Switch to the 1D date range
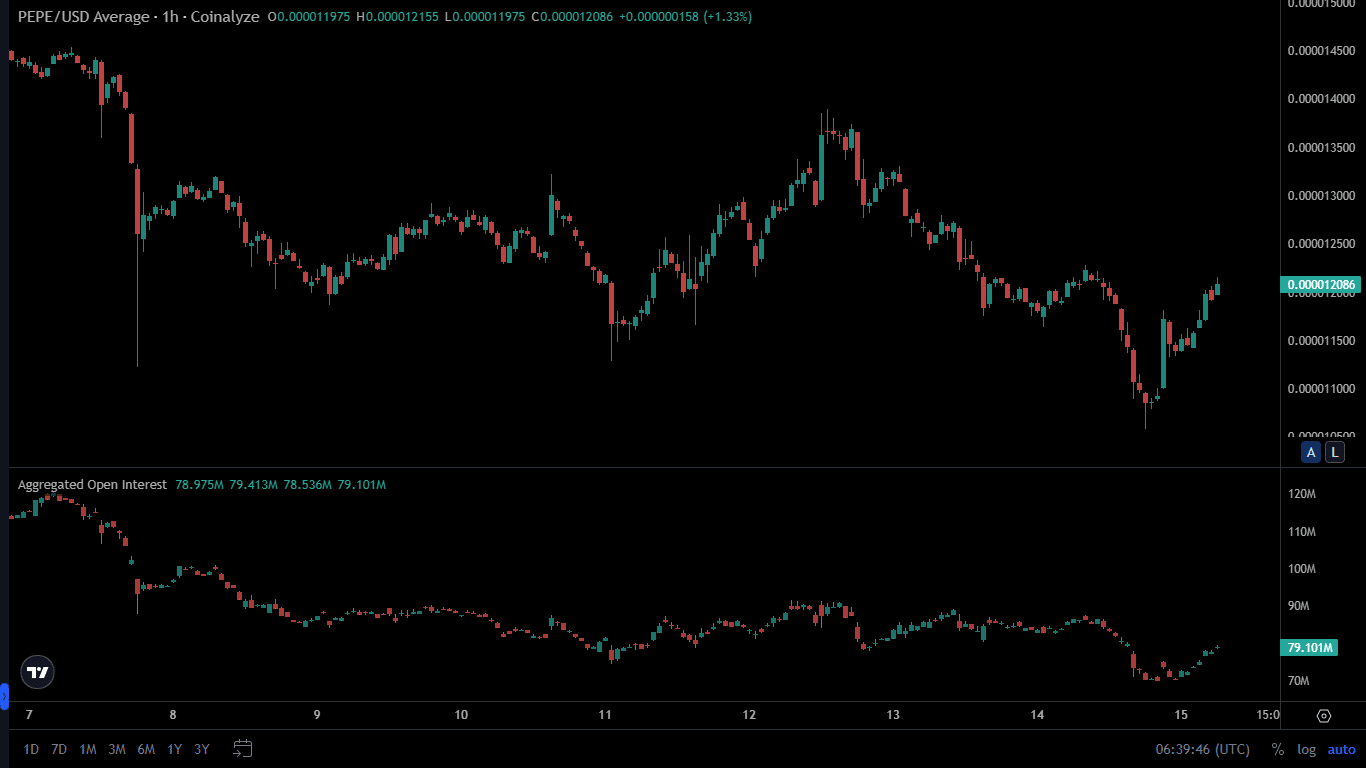Screen dimensions: 1366x768 click(30, 748)
